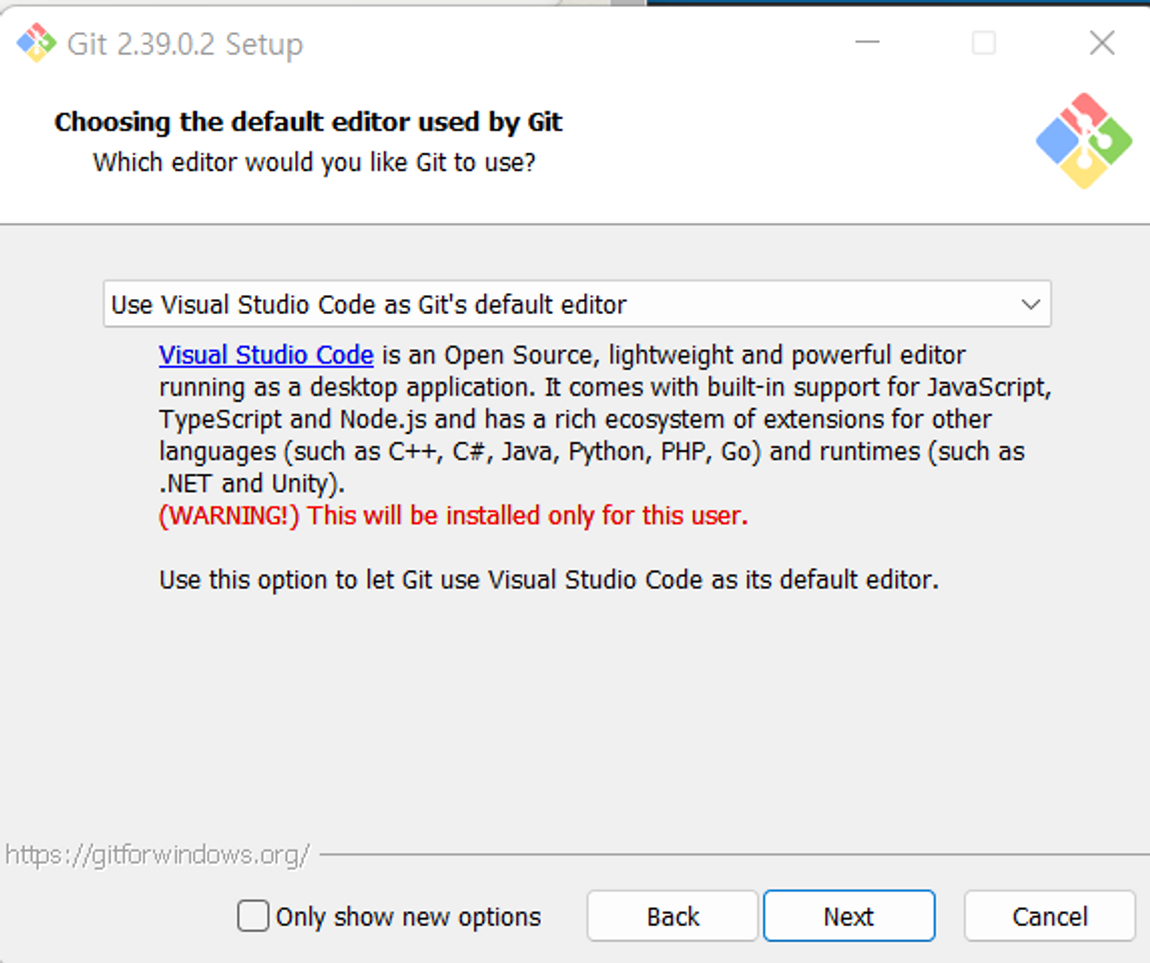Close the Git Setup window
This screenshot has width=1150, height=963.
(1102, 43)
